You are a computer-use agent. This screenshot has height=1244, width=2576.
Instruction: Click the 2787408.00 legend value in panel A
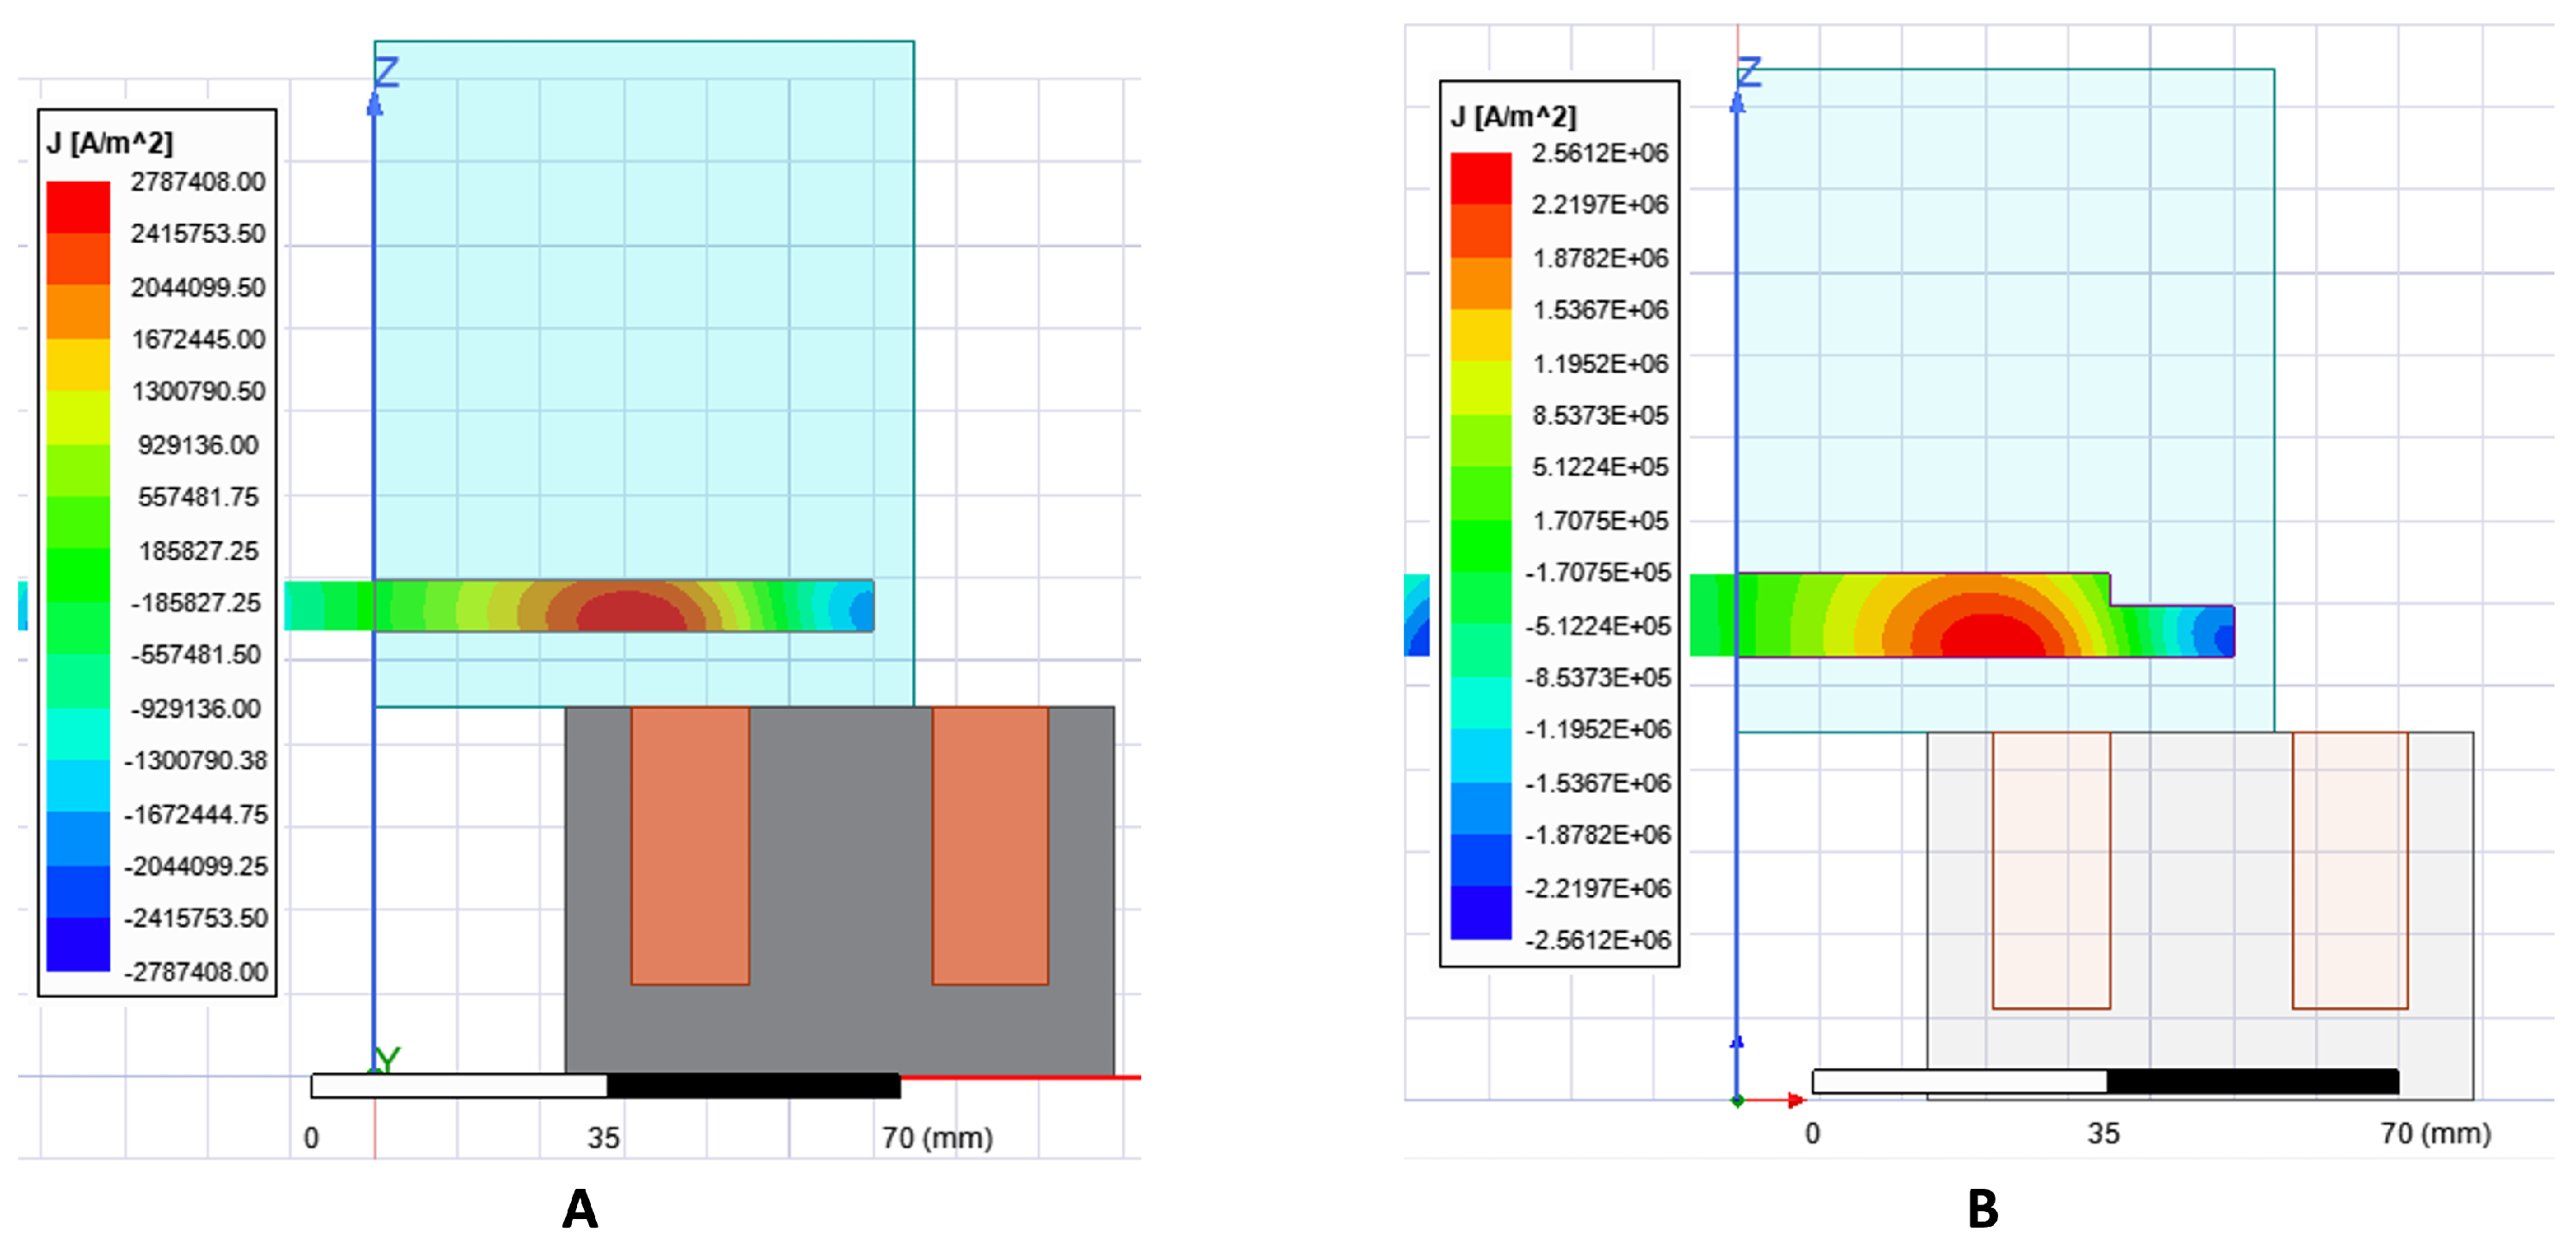[x=198, y=182]
